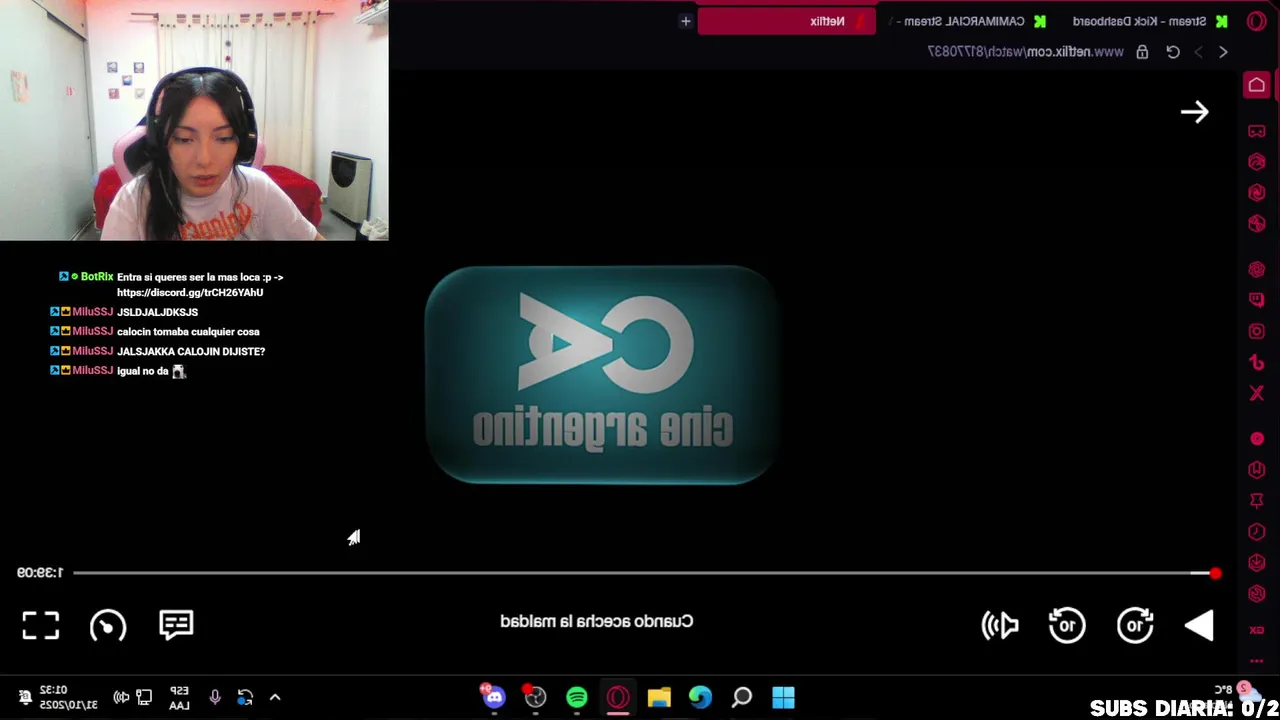Click the browser forward navigation arrow
Image resolution: width=1280 pixels, height=720 pixels.
pyautogui.click(x=1198, y=52)
